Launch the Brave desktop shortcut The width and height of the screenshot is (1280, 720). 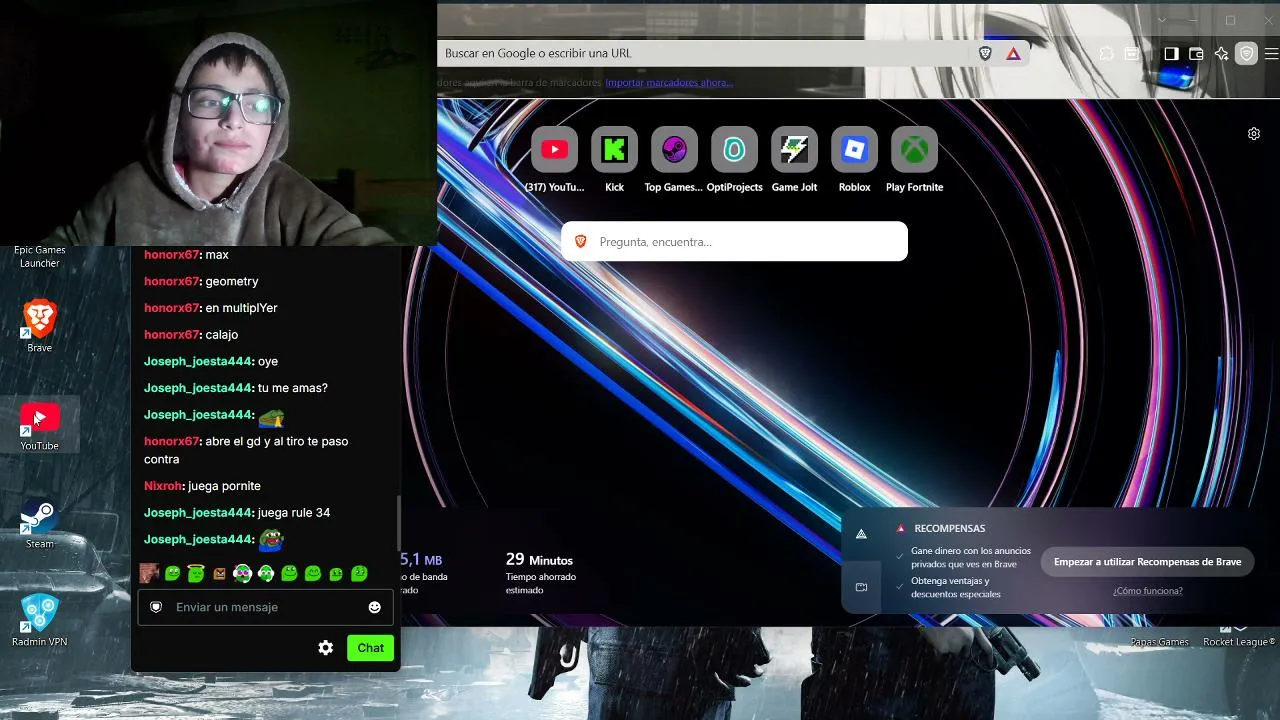pyautogui.click(x=39, y=326)
